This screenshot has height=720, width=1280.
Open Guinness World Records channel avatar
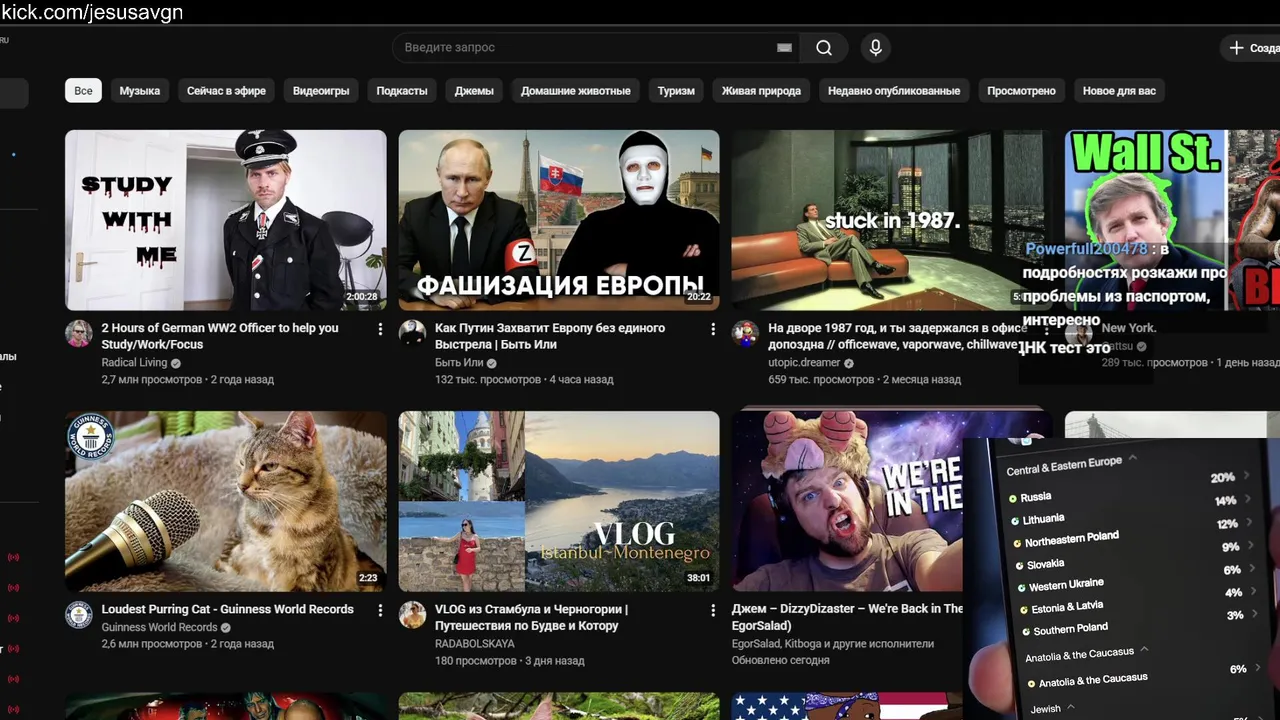pyautogui.click(x=79, y=615)
